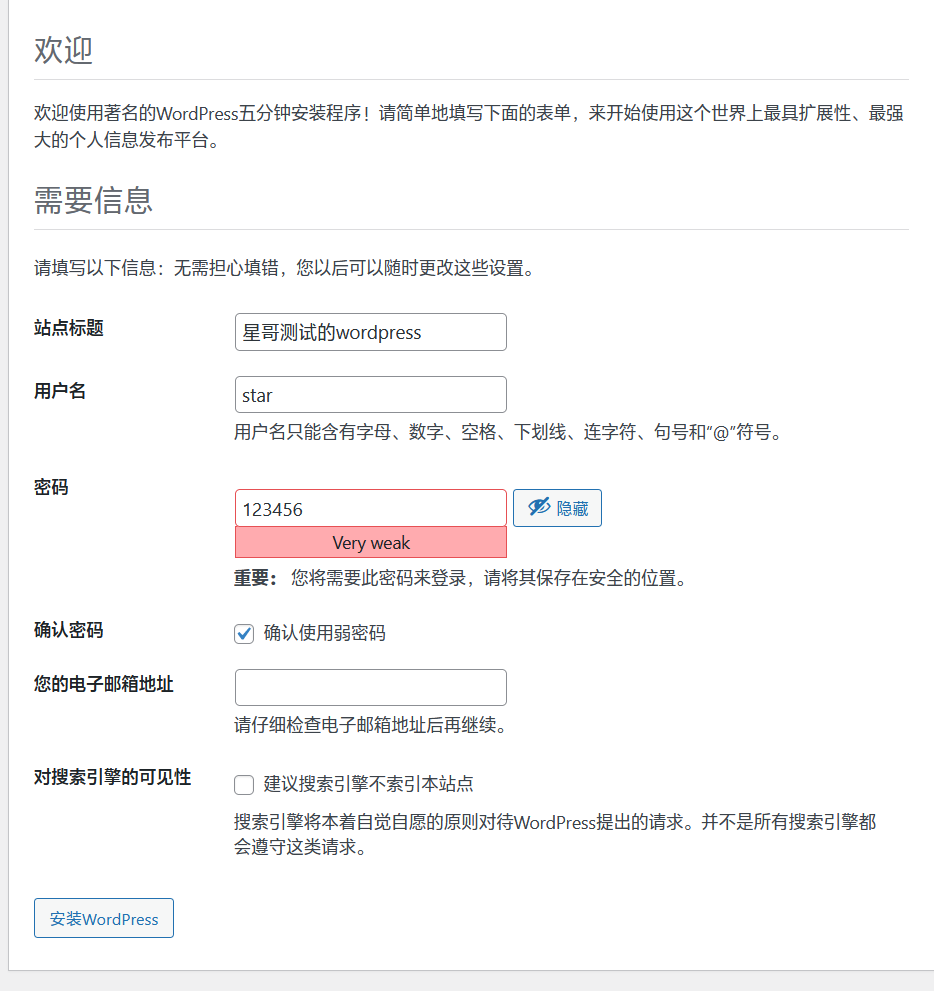Click the crossed-eye icon on the 隐藏 button
Screen dimensions: 934x991
[x=539, y=507]
